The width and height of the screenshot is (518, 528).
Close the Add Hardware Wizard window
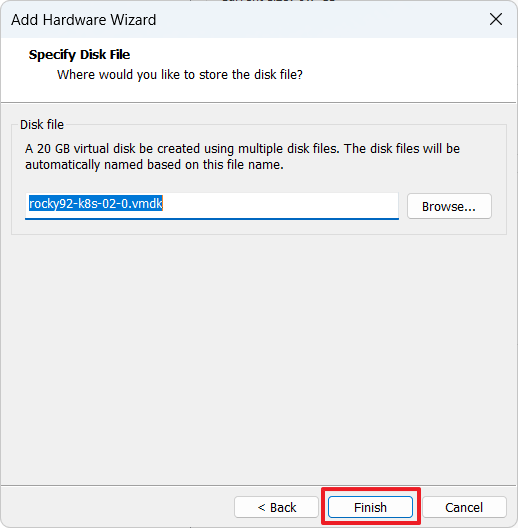point(496,19)
